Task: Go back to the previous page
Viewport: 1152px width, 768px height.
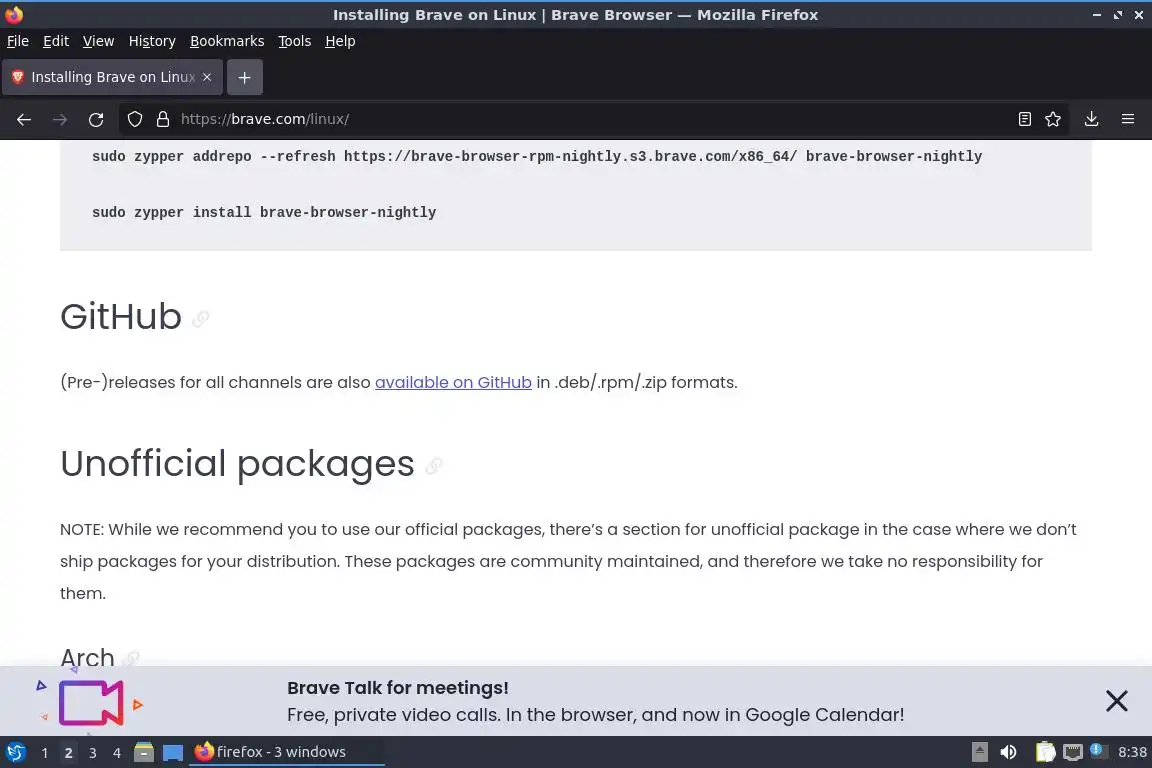Action: (24, 119)
